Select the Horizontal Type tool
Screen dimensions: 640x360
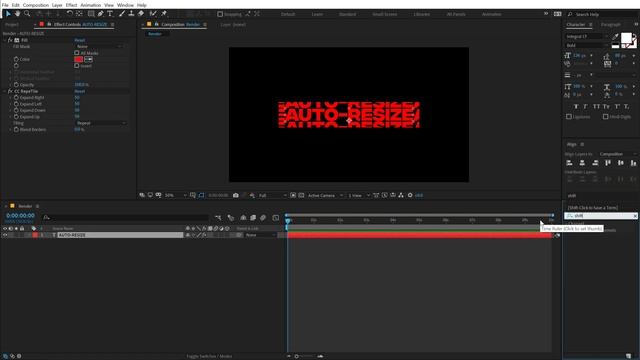[110, 14]
